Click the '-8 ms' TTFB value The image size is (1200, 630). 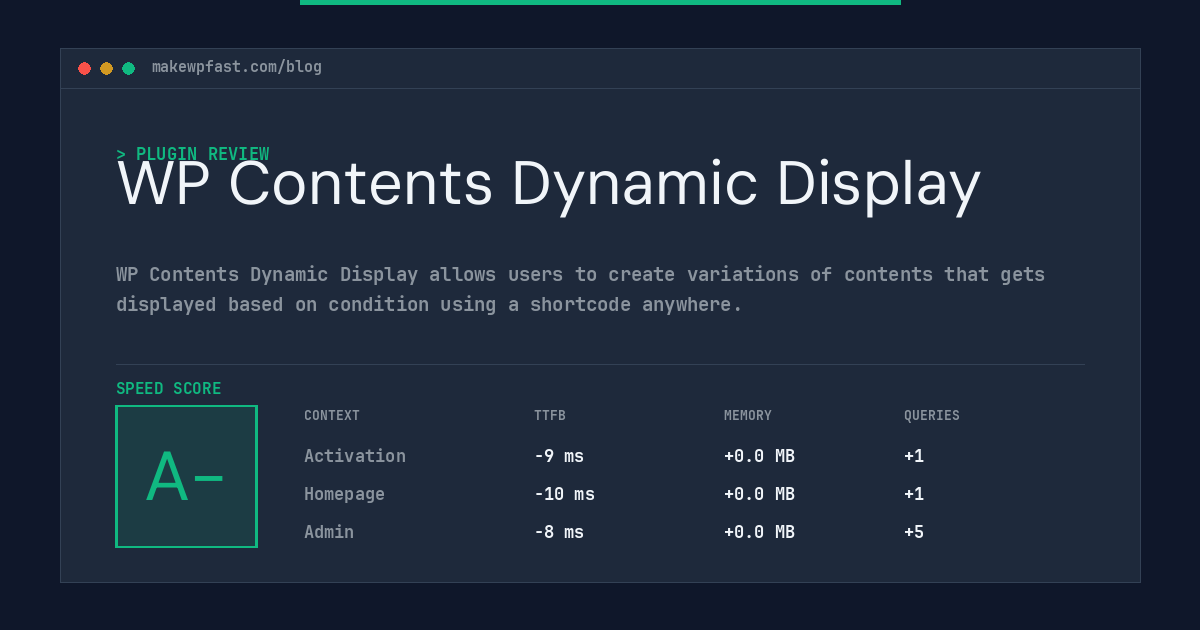click(x=559, y=532)
